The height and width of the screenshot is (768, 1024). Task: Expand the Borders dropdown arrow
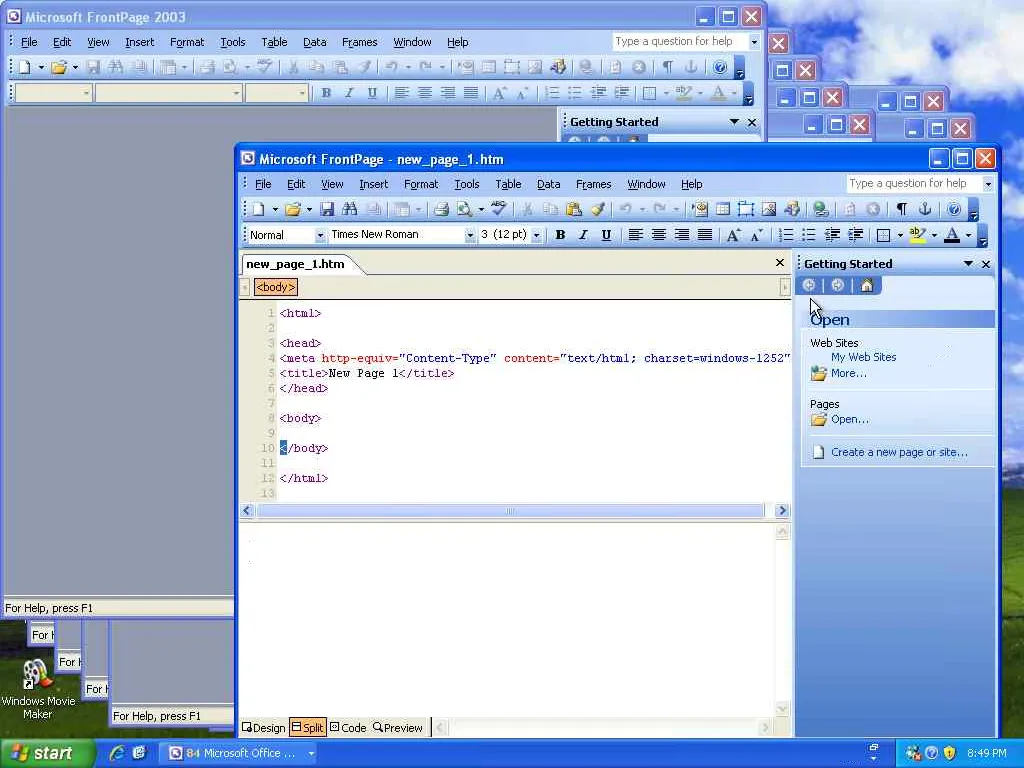click(901, 235)
